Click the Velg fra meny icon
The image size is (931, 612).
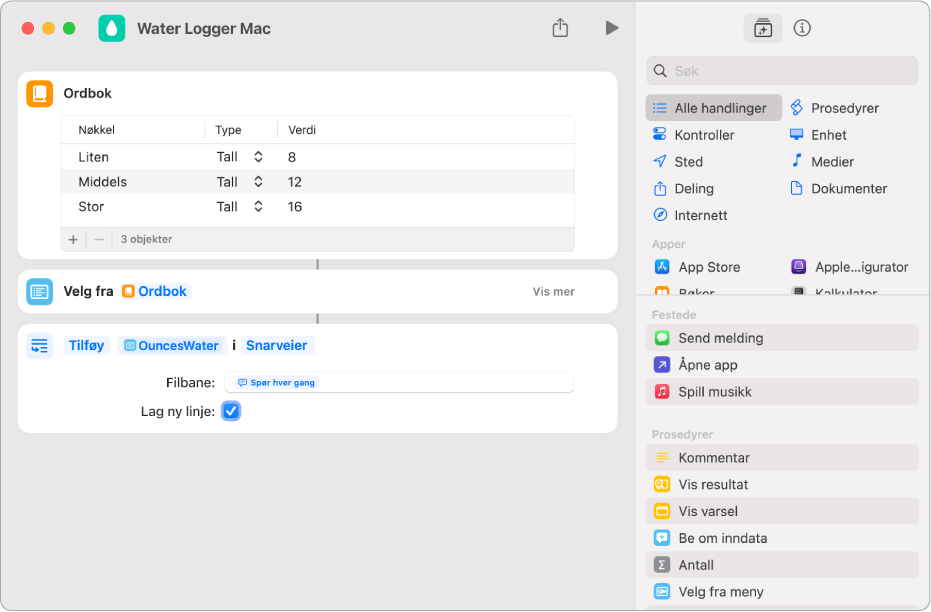coord(661,592)
